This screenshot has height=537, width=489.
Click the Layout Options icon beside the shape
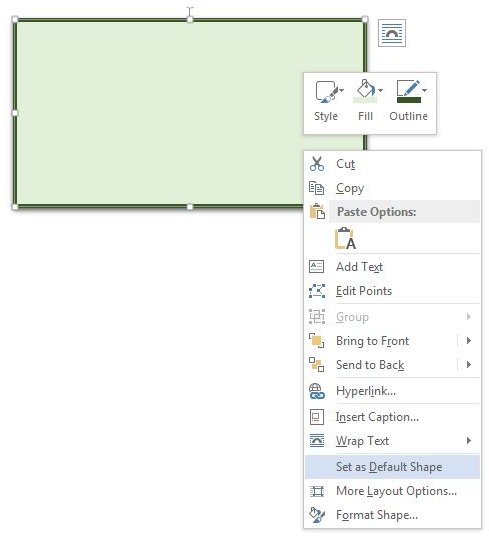point(392,33)
